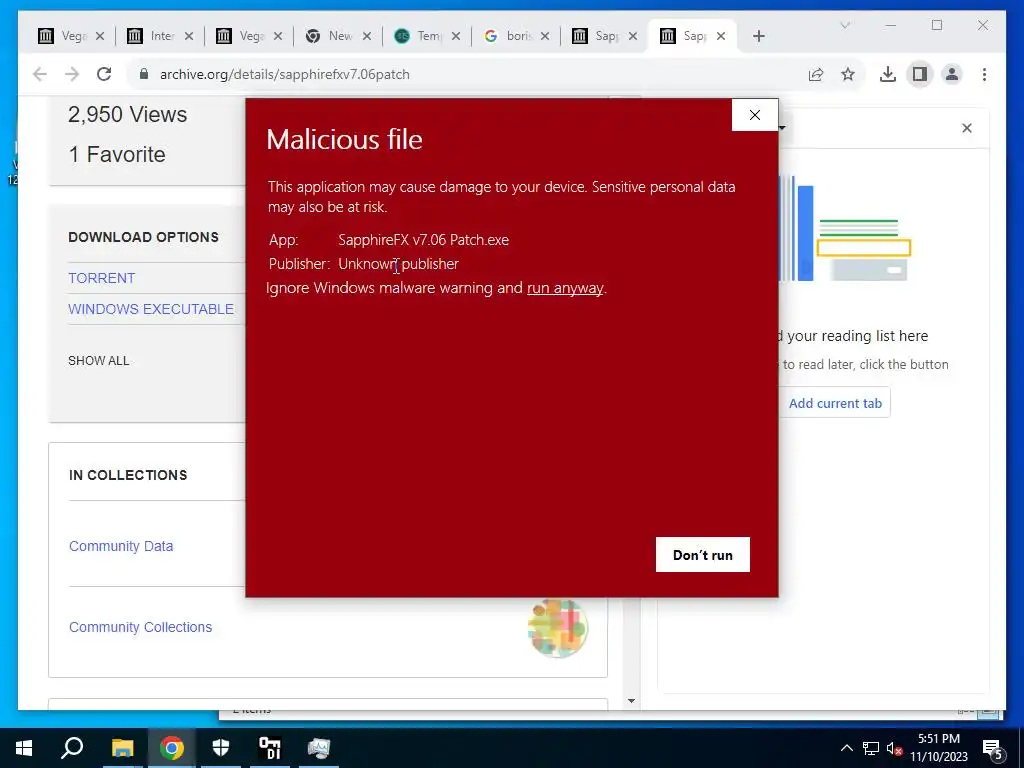The image size is (1024, 768).
Task: Click SHOW ALL download options
Action: coord(99,360)
